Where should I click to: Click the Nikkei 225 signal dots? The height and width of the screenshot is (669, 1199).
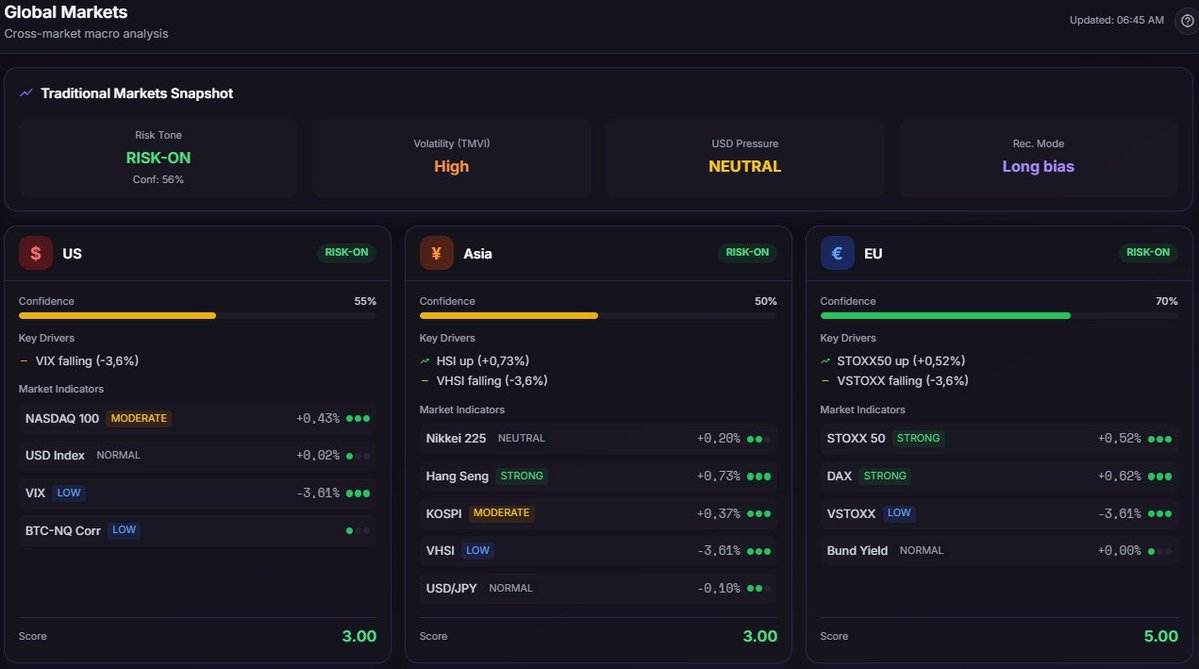[759, 439]
